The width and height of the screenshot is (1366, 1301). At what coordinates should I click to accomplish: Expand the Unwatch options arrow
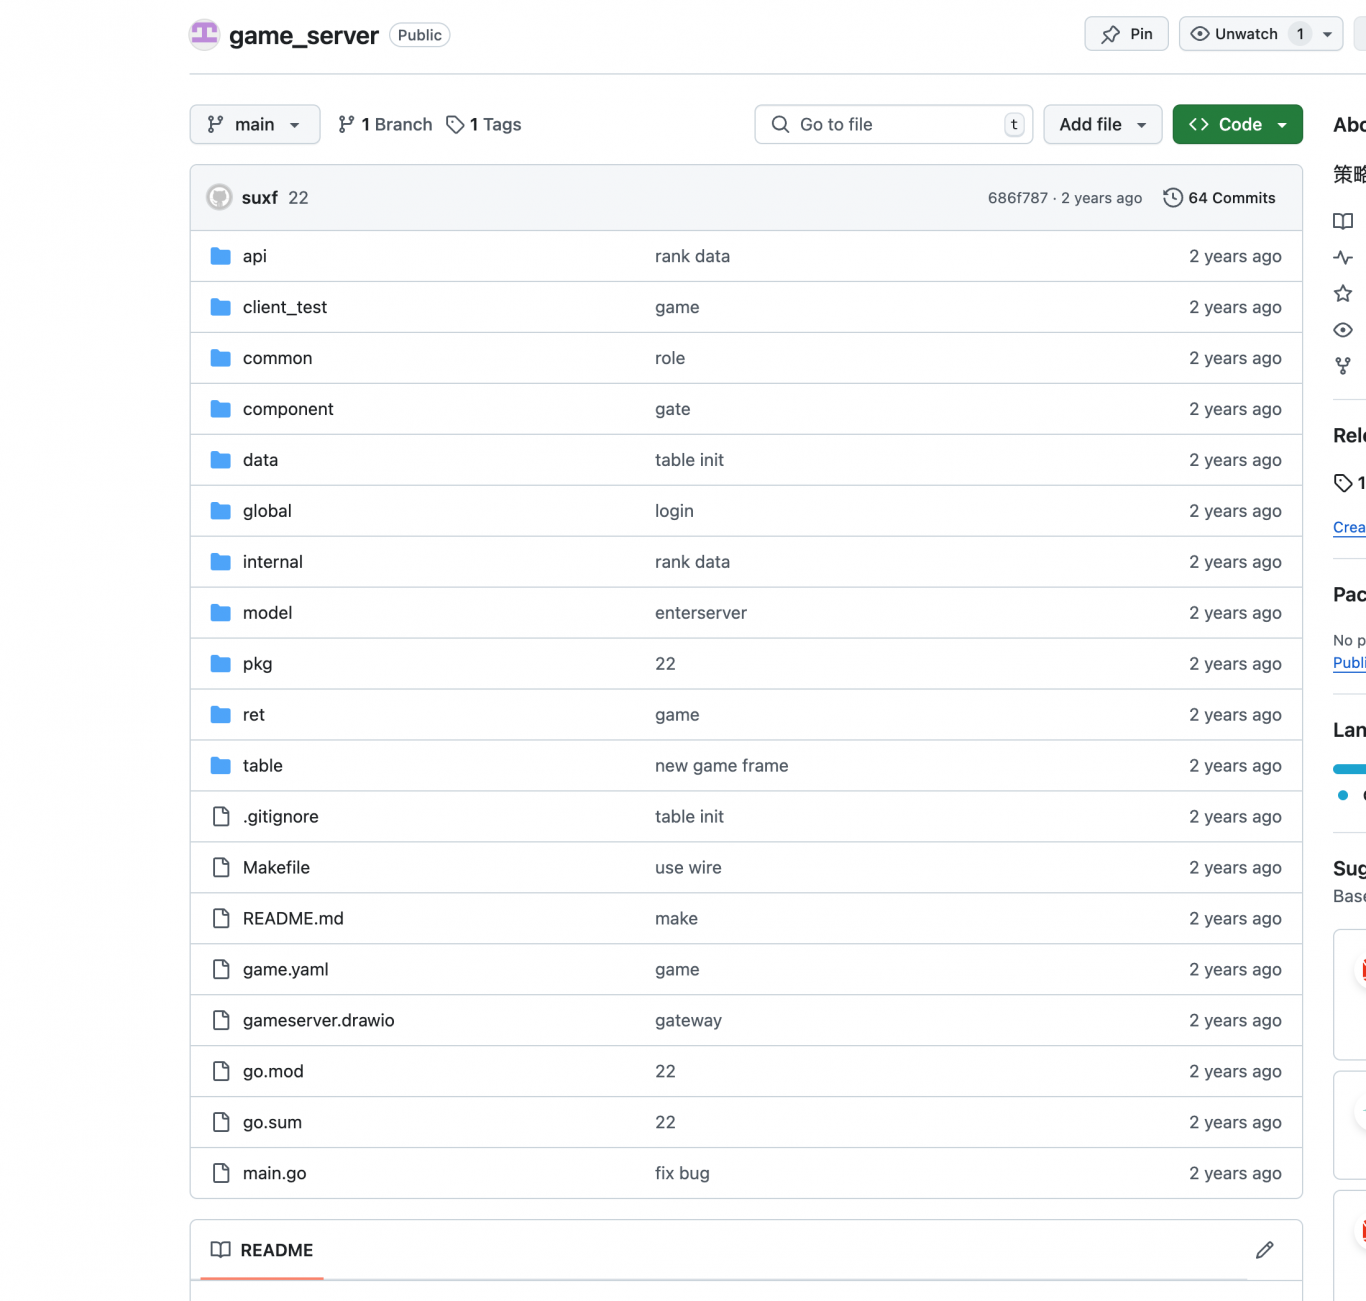(x=1327, y=34)
